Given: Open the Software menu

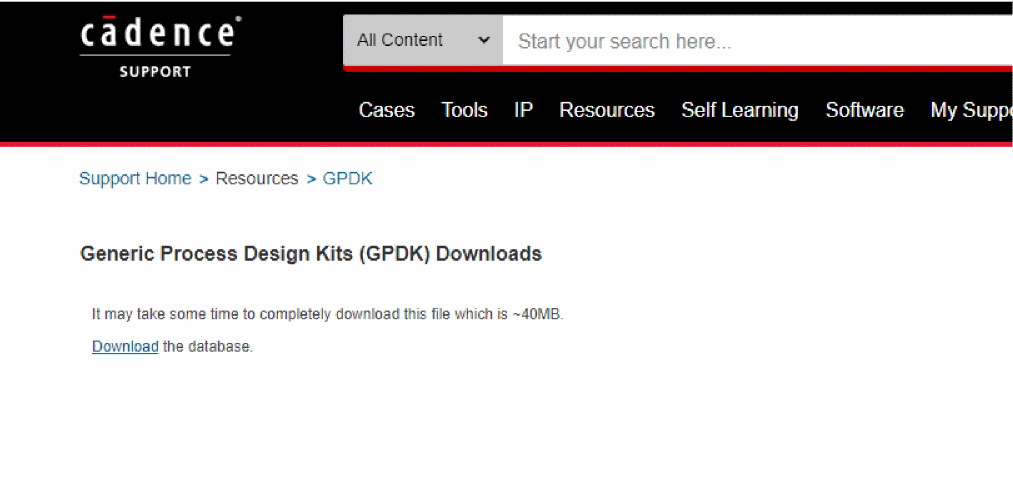Looking at the screenshot, I should pyautogui.click(x=864, y=110).
